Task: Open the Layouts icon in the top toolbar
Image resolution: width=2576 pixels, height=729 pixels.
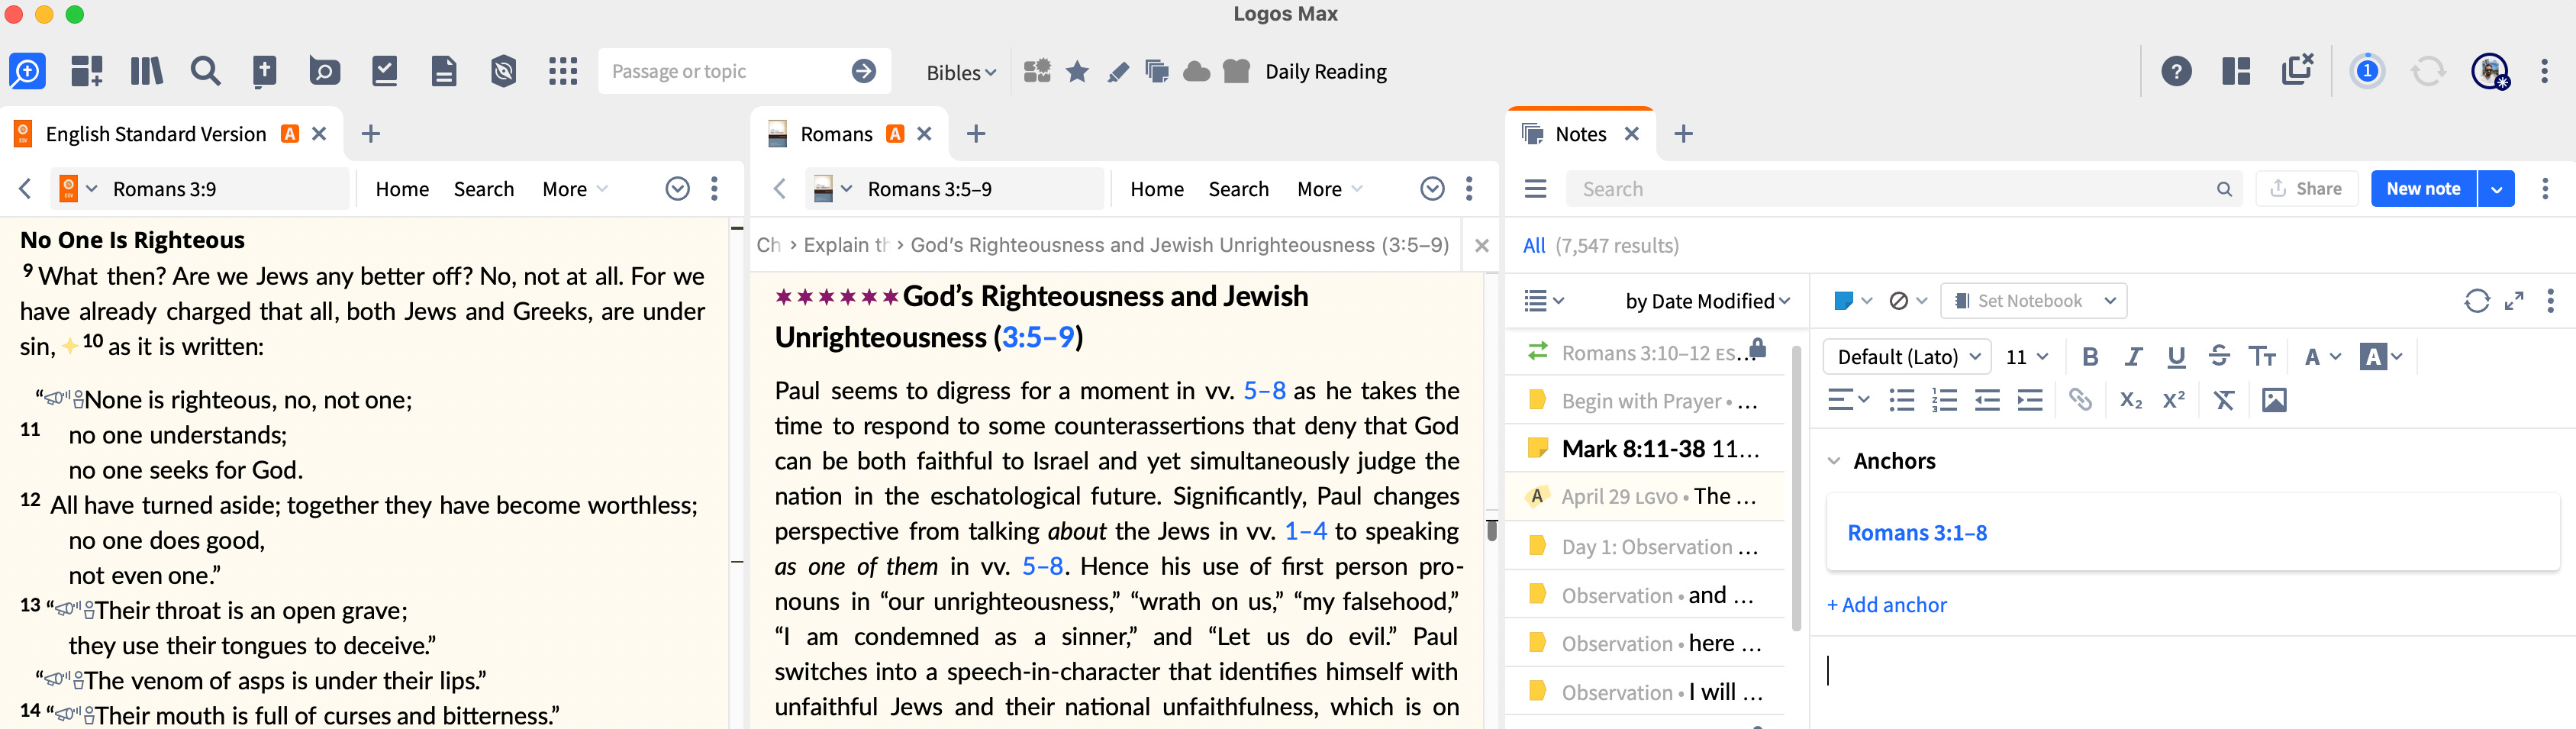Action: click(x=2236, y=71)
